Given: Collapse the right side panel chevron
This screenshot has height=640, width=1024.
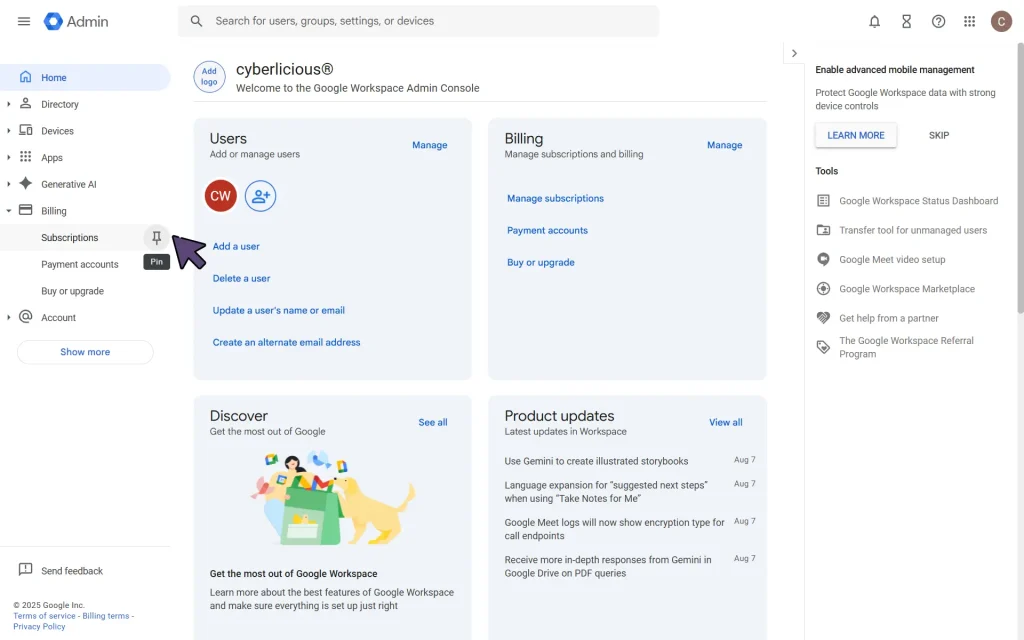Looking at the screenshot, I should [793, 54].
